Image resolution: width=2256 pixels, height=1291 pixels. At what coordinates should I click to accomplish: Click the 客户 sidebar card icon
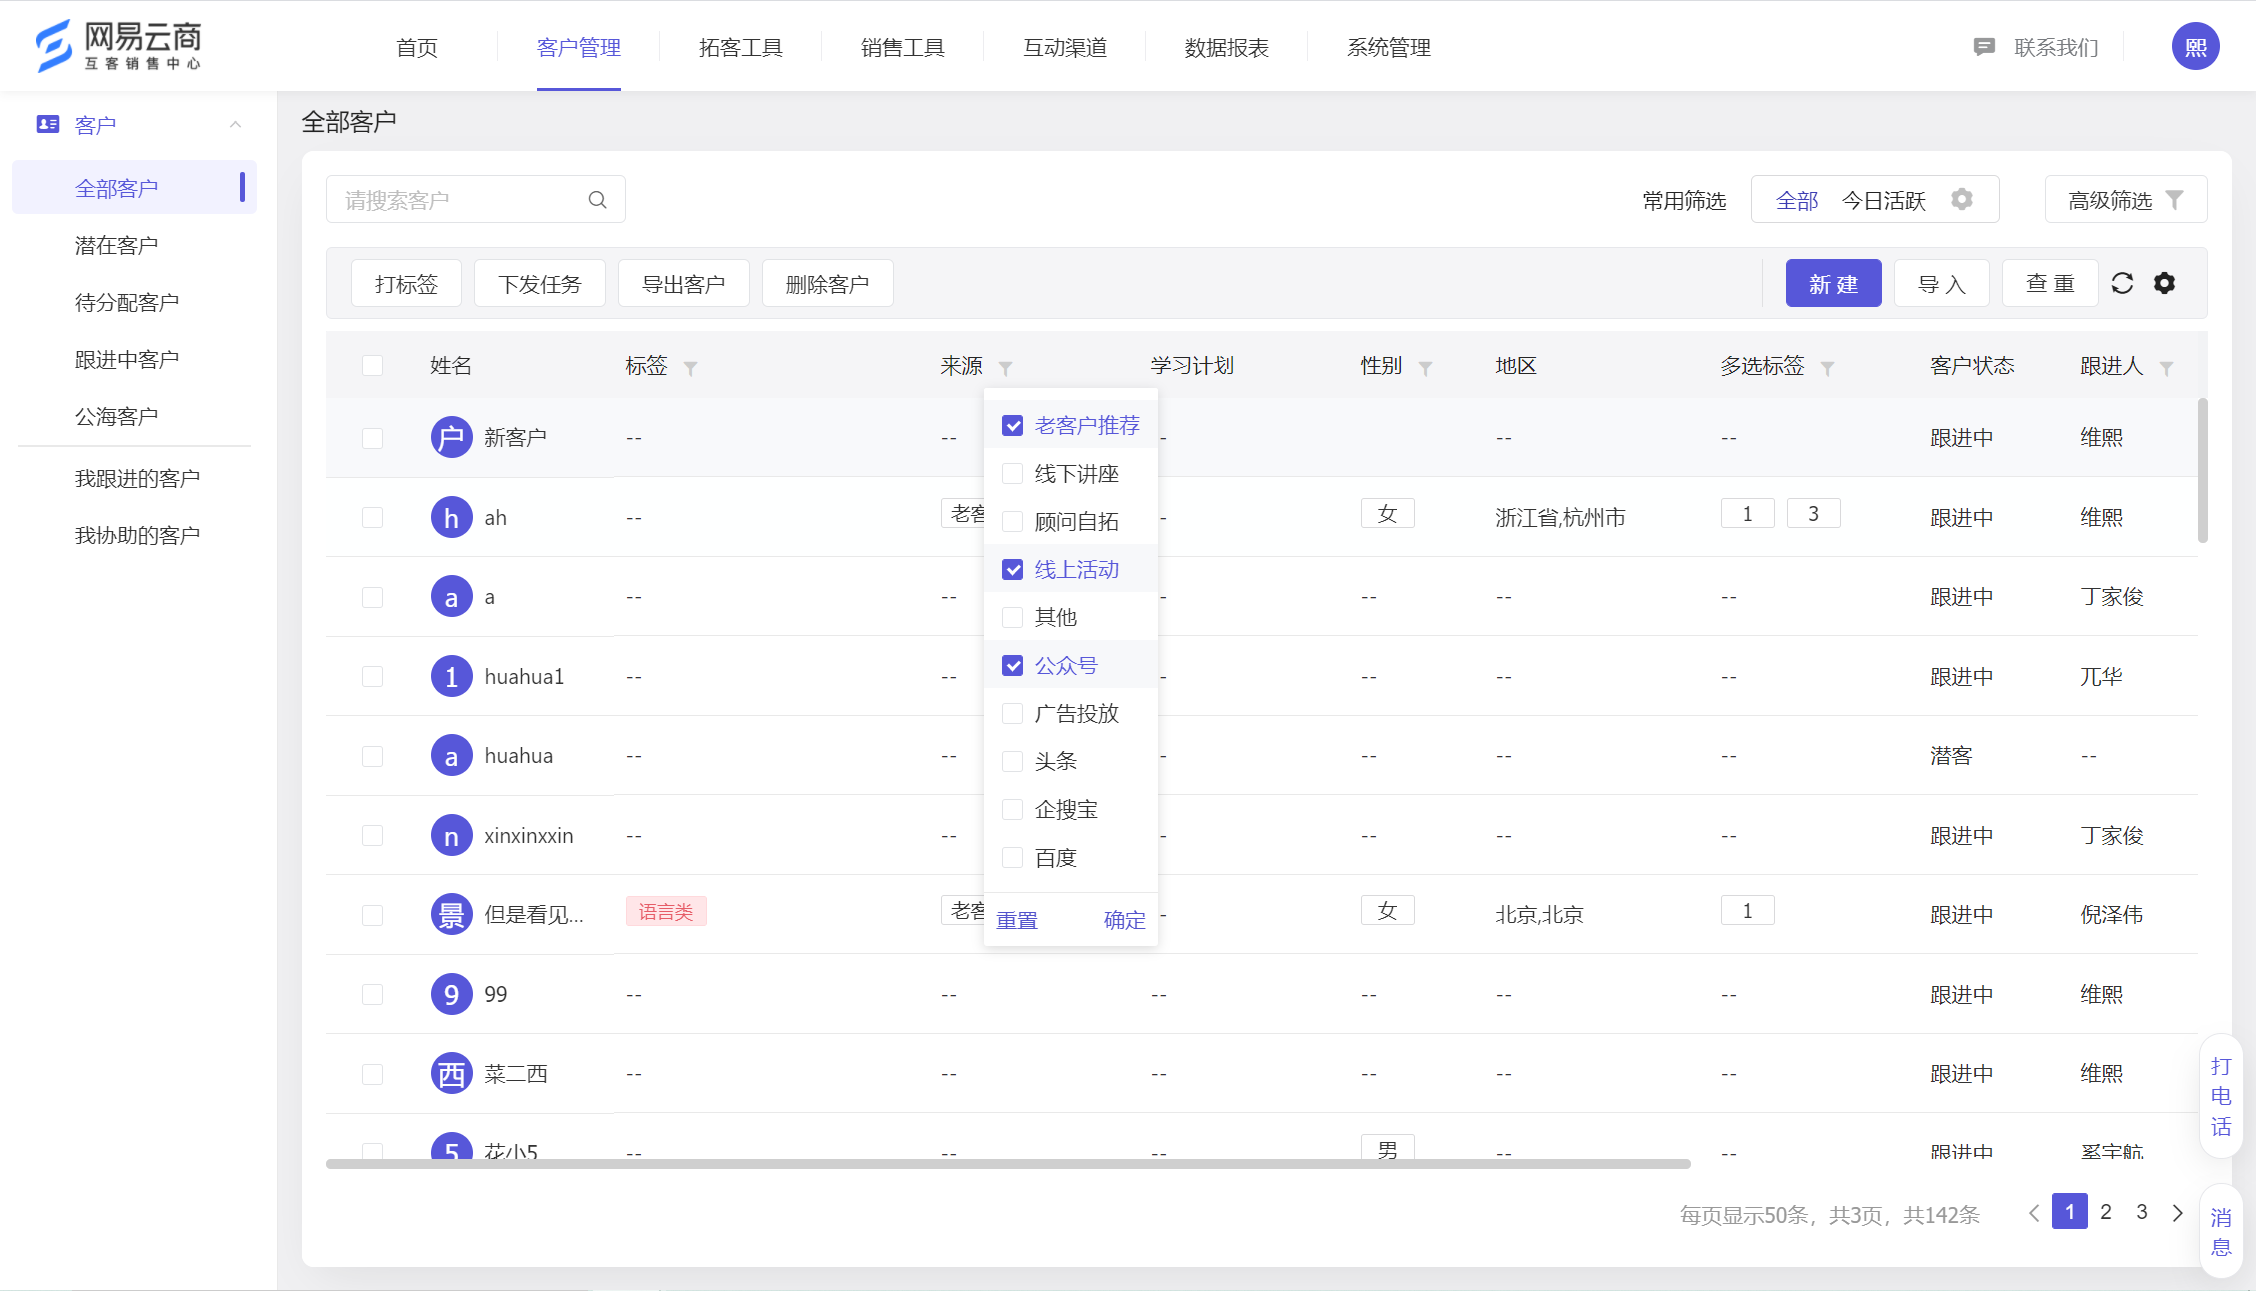point(47,124)
